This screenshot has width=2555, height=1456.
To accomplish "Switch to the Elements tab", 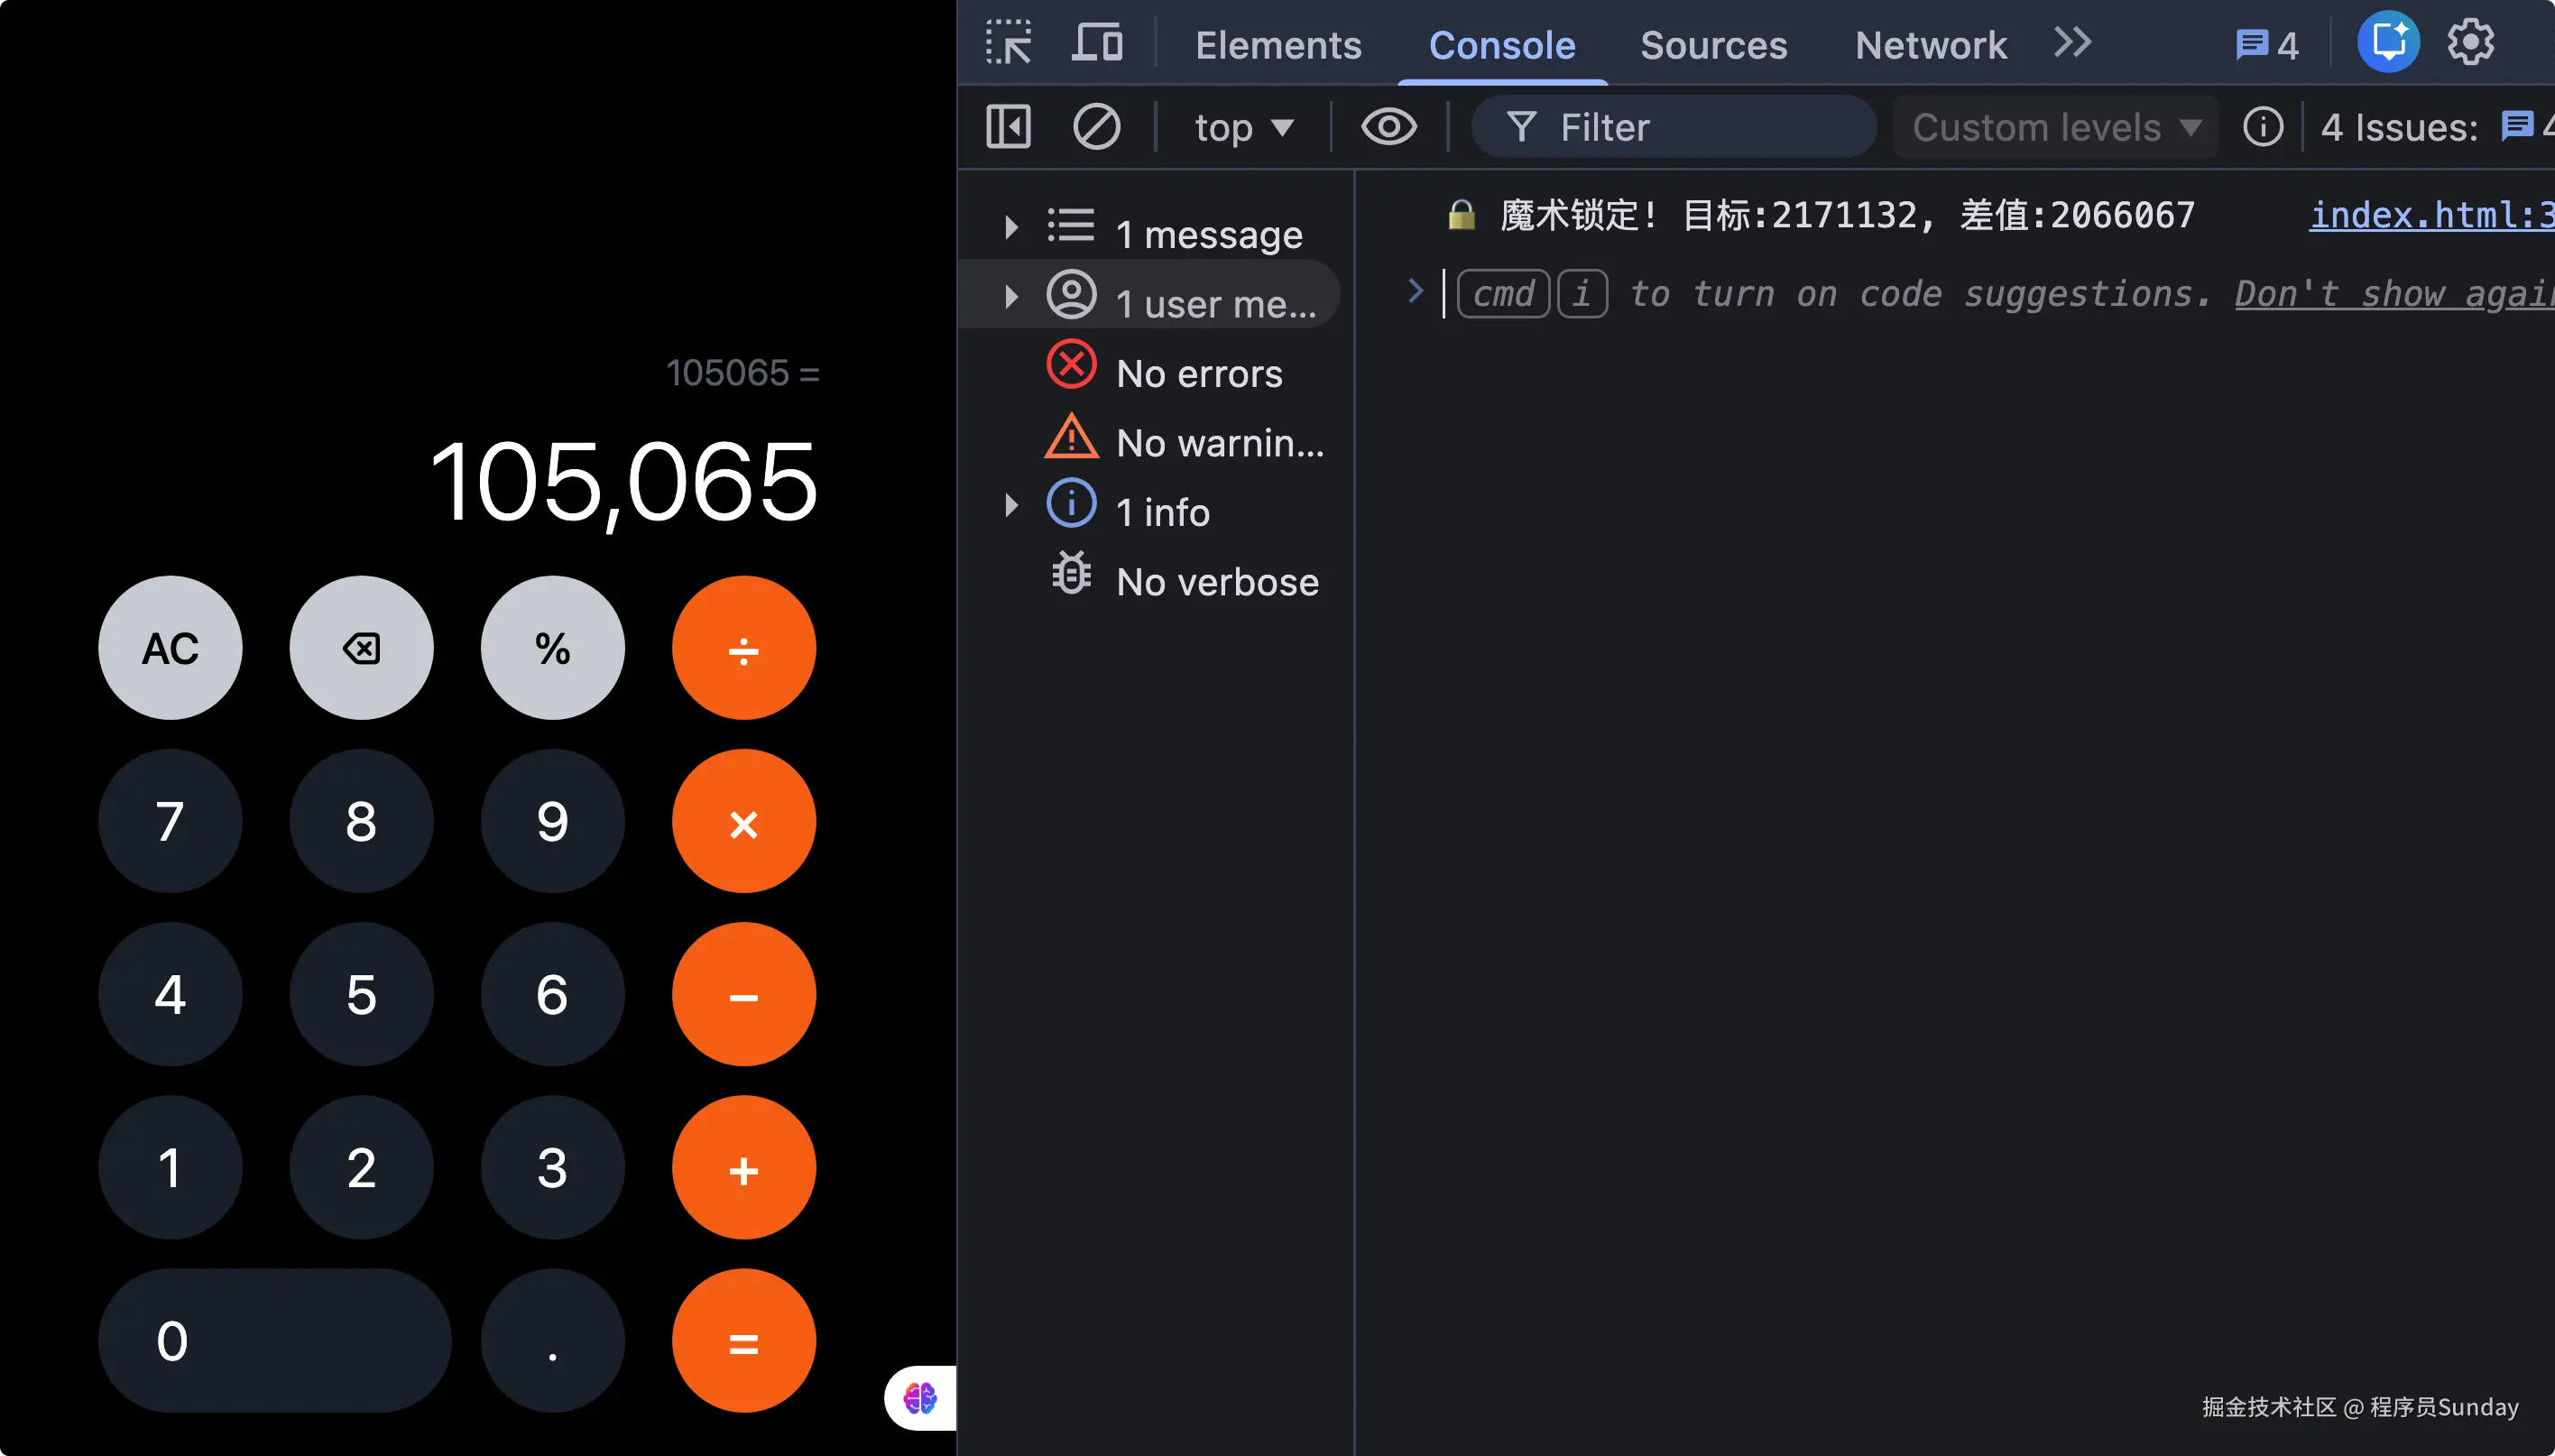I will (x=1278, y=45).
